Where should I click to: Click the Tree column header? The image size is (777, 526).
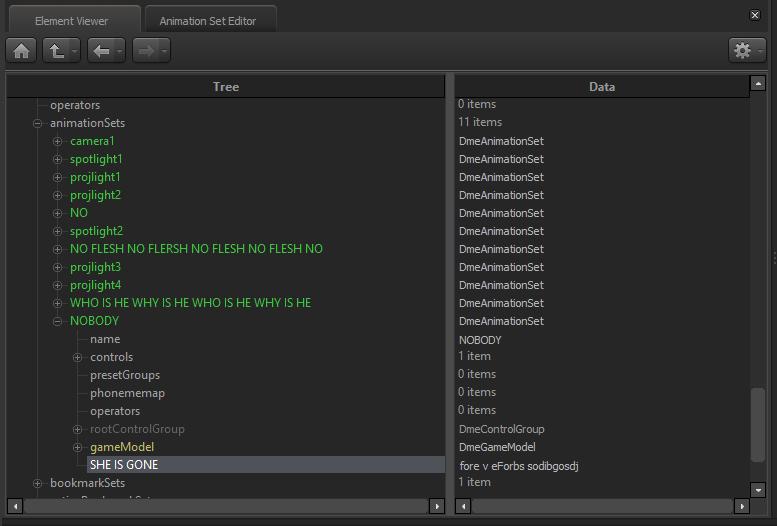(x=226, y=87)
